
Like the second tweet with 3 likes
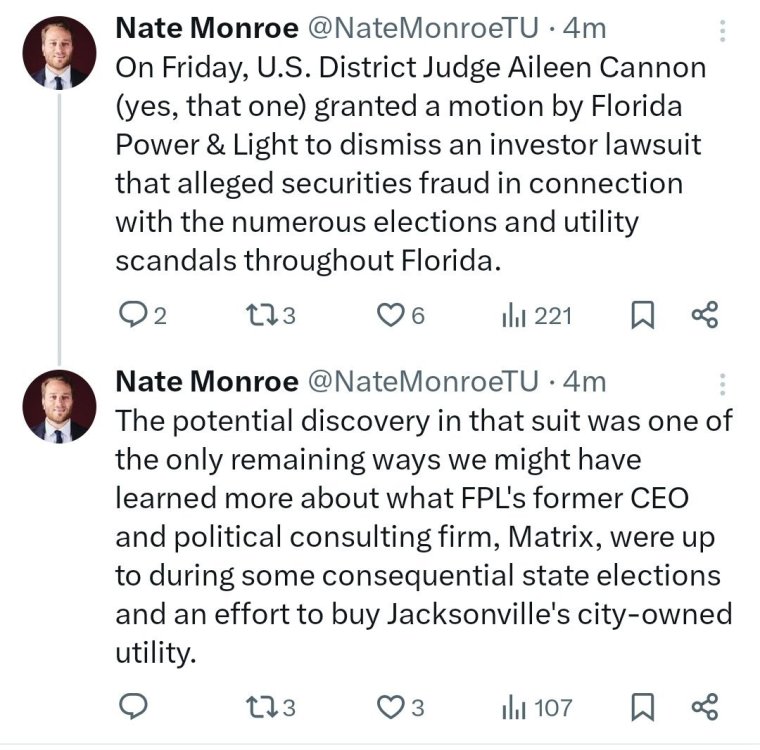[389, 708]
